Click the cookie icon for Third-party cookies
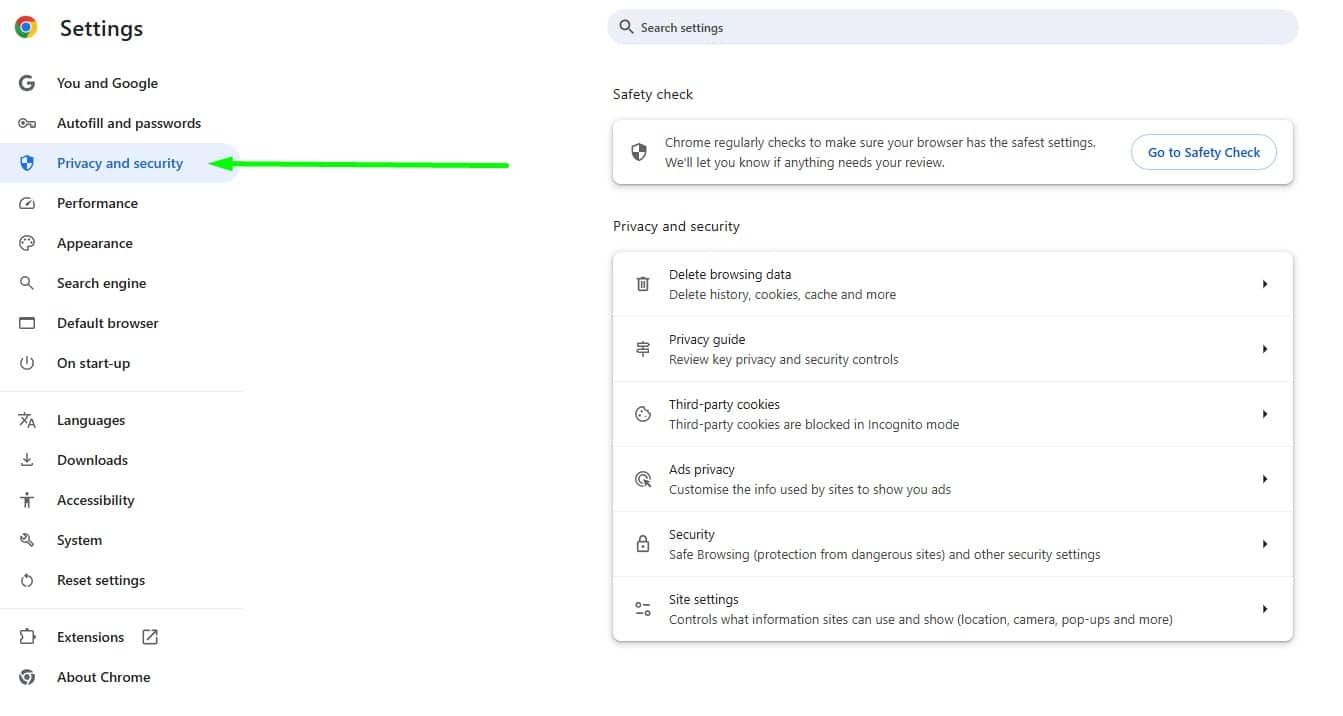This screenshot has height=716, width=1343. [643, 414]
